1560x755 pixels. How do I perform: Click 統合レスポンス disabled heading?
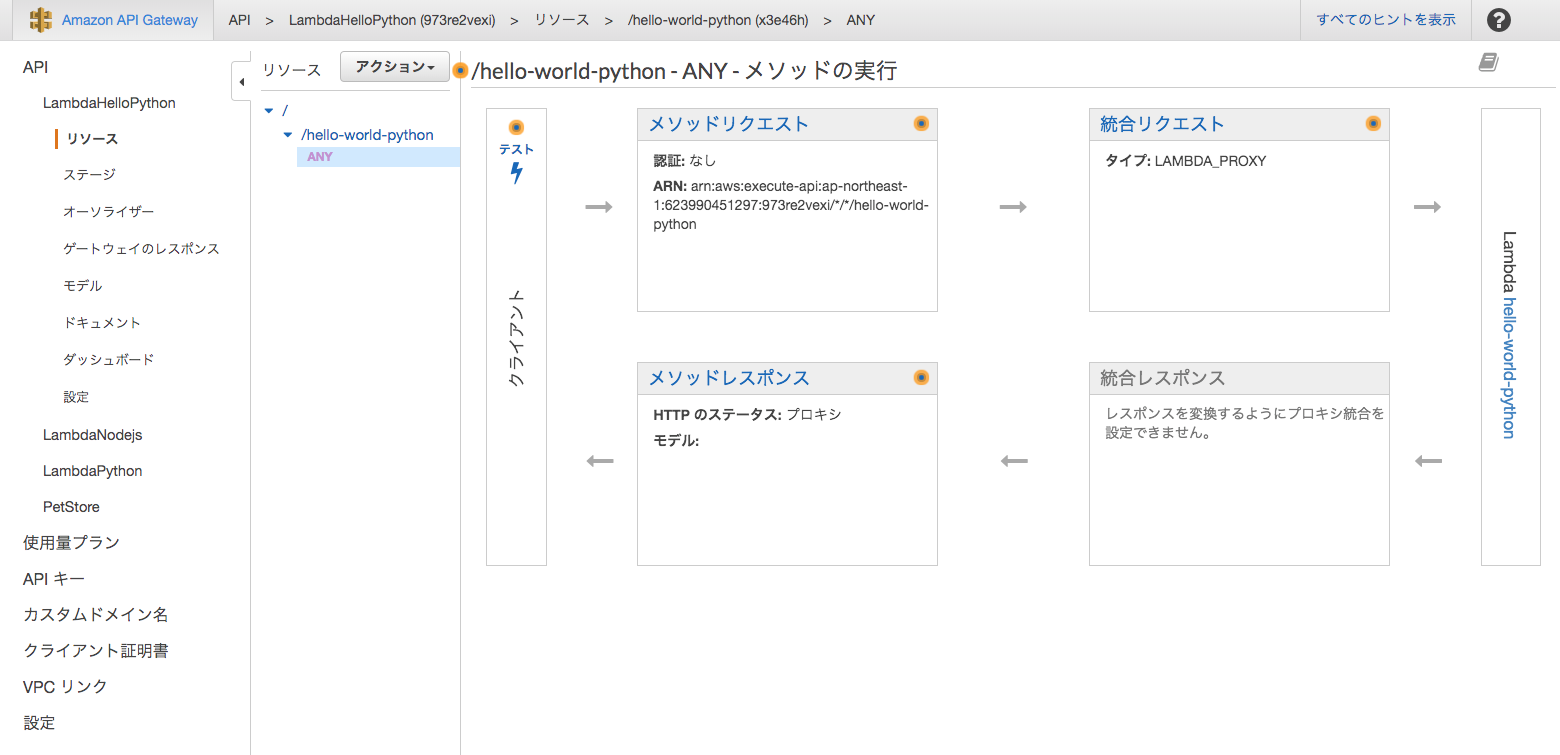(1162, 378)
